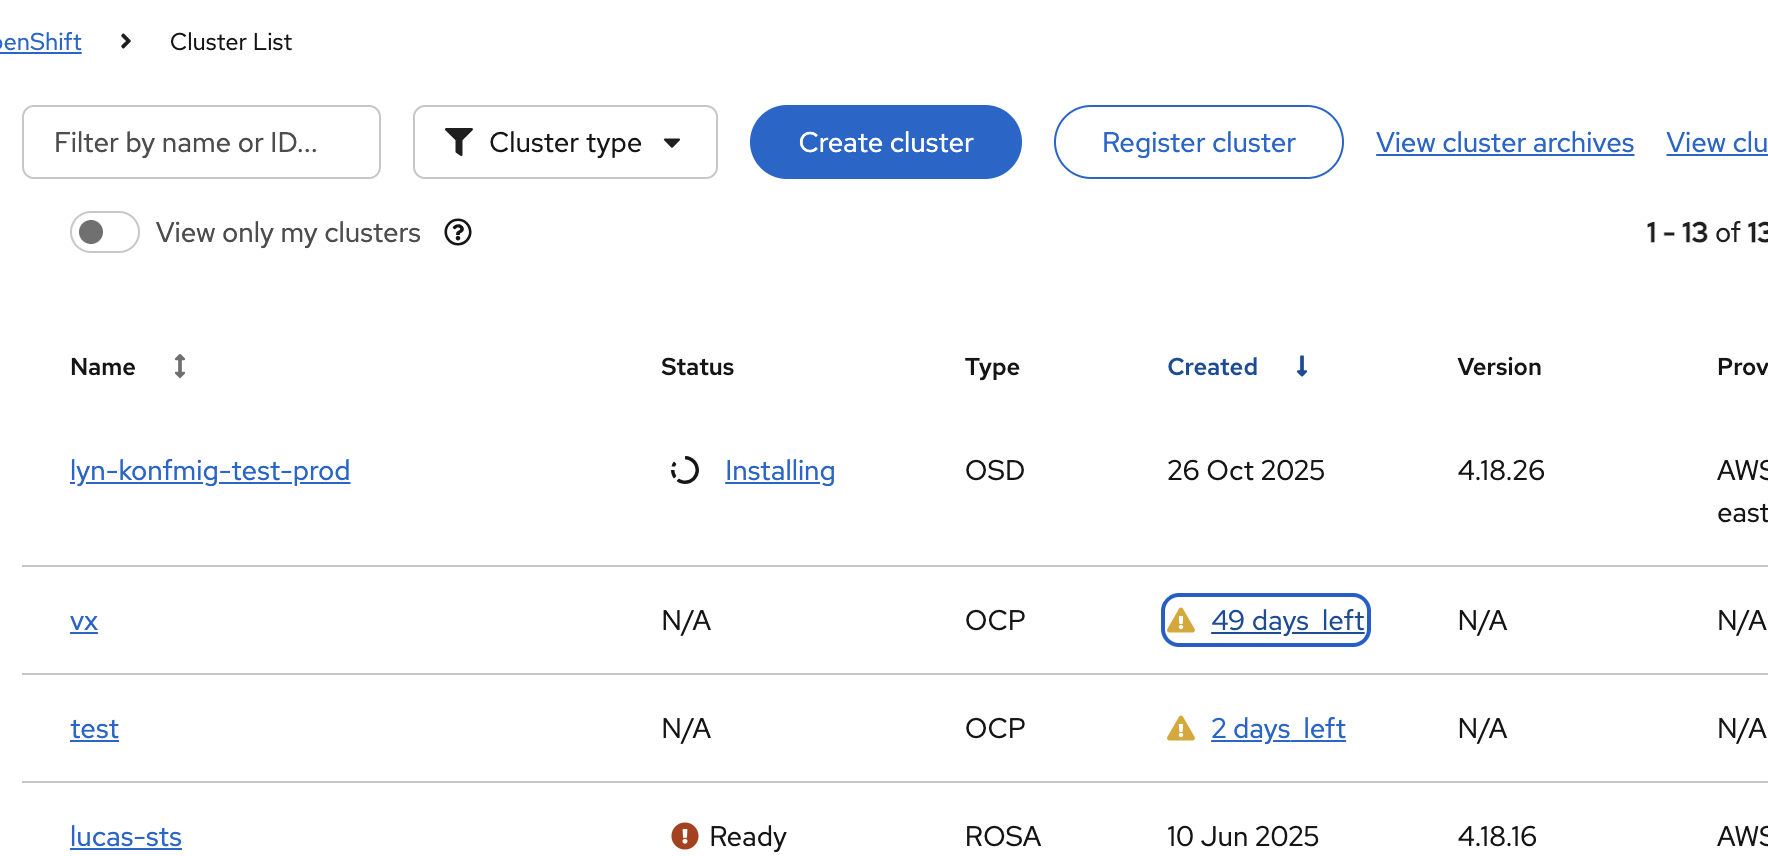Open View cluster archives link
Image resolution: width=1768 pixels, height=856 pixels.
[1504, 143]
